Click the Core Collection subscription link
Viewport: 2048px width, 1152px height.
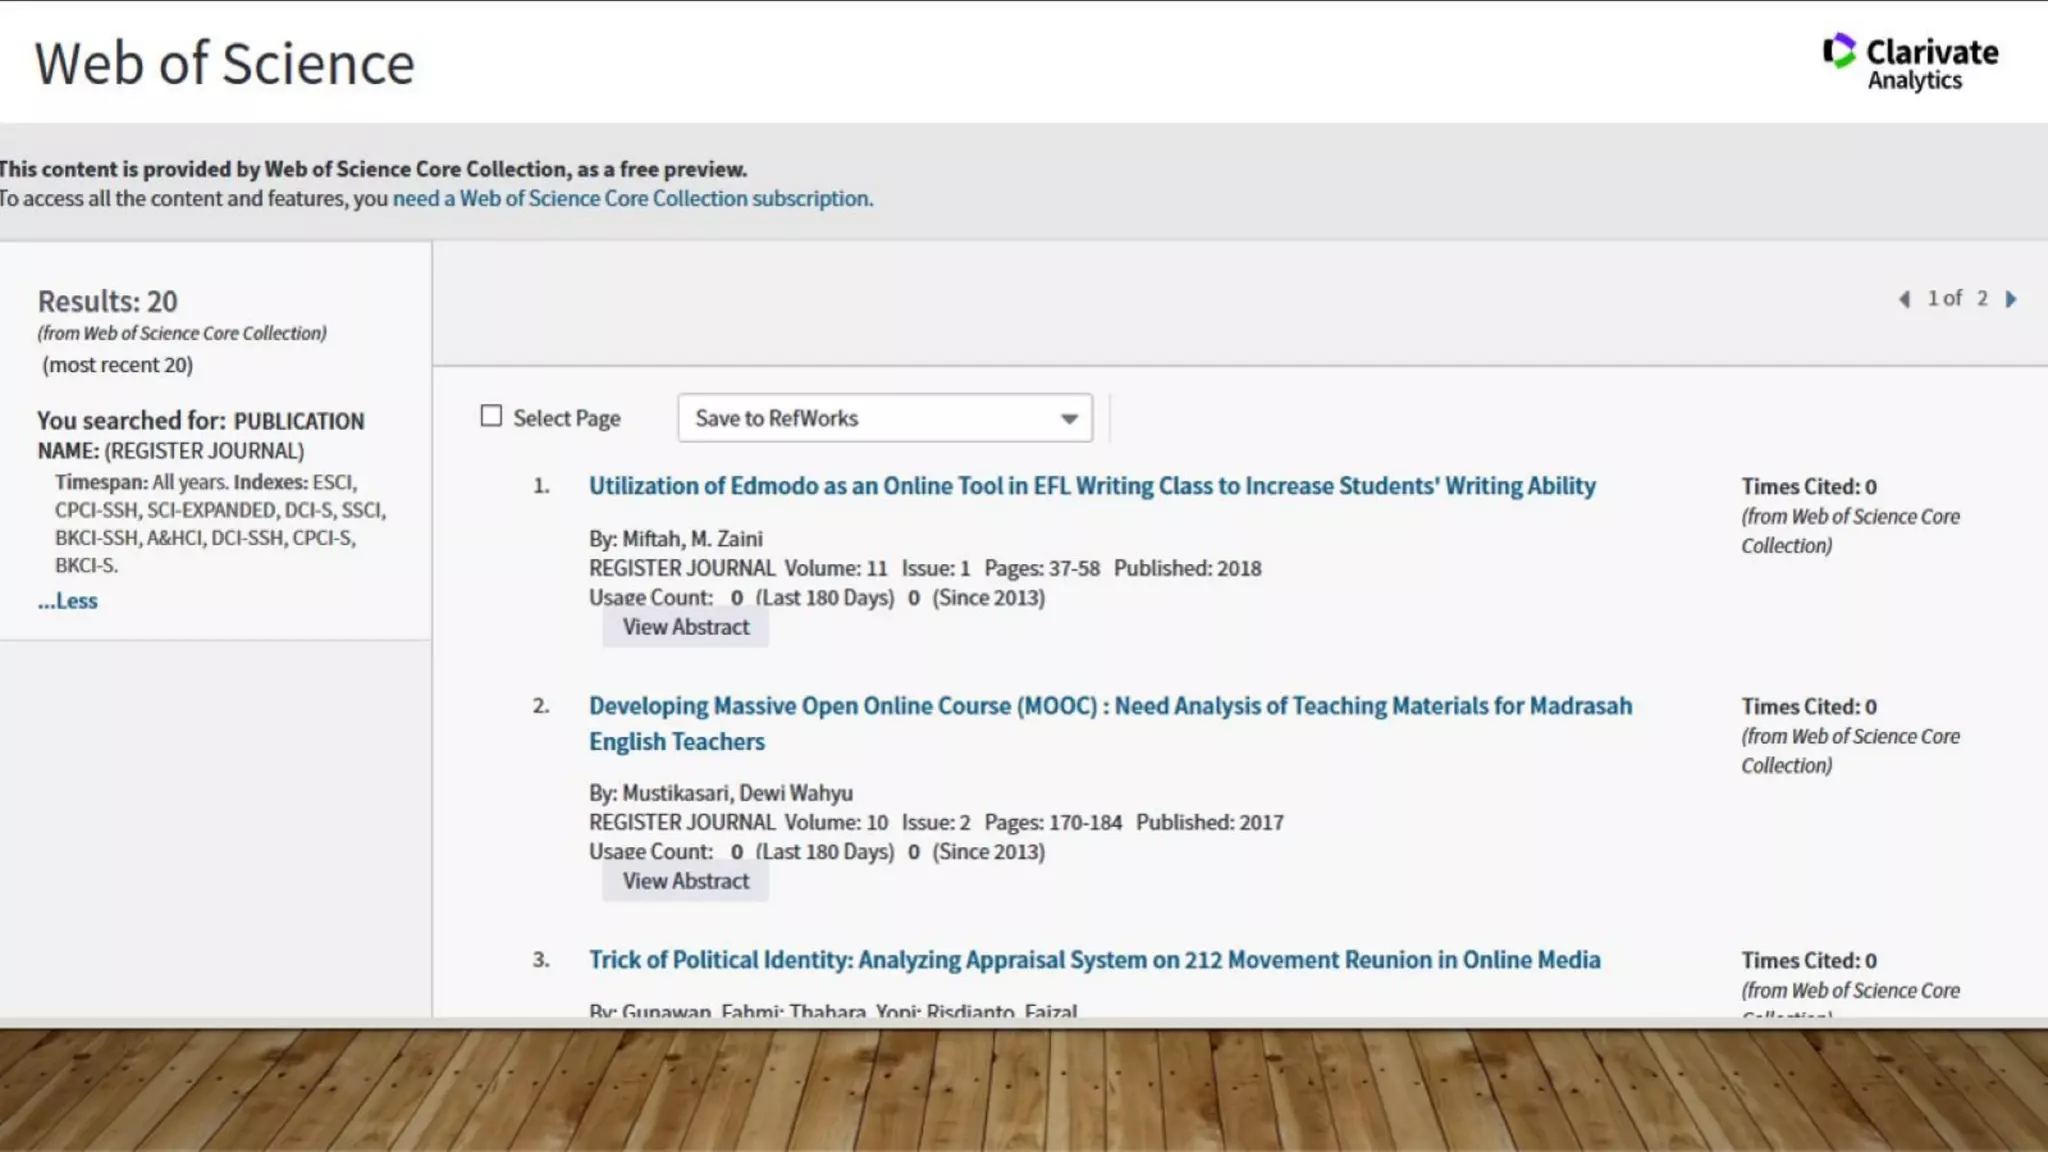(632, 199)
